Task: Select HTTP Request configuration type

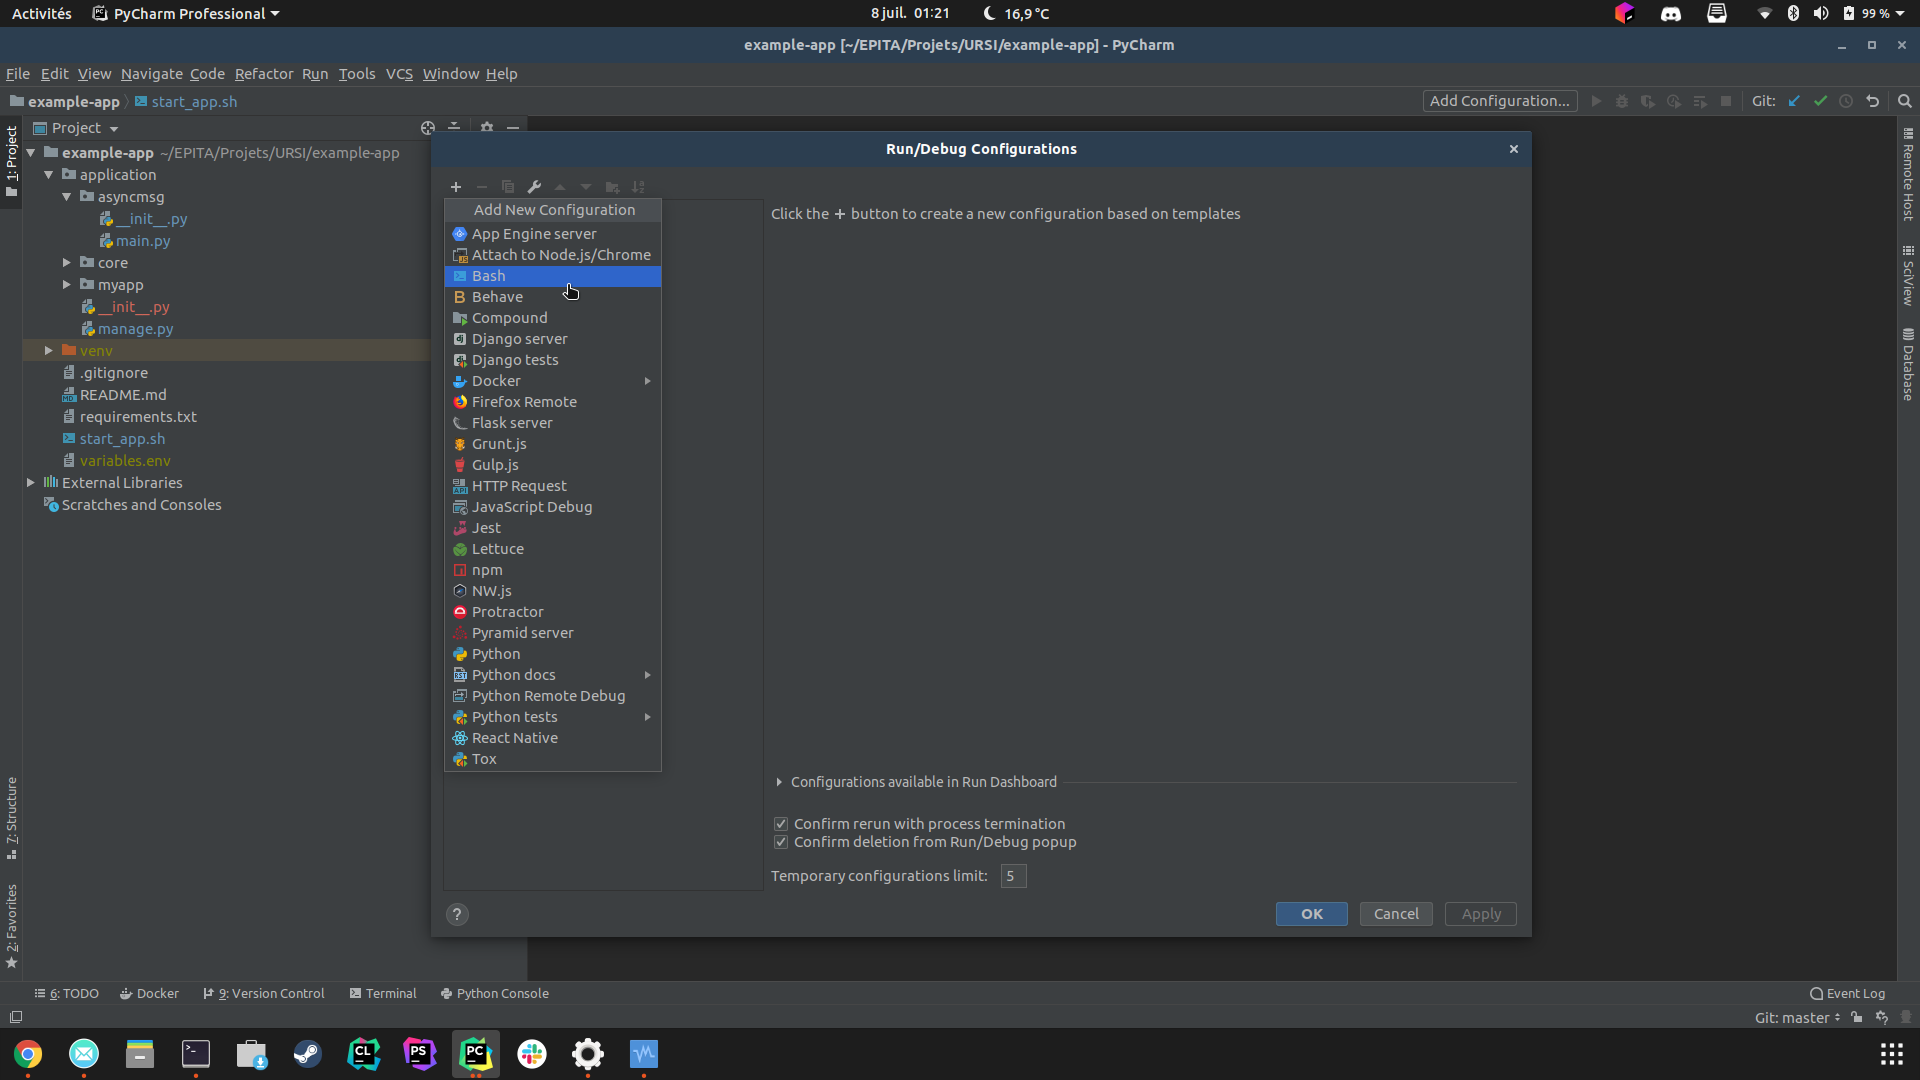Action: [553, 486]
